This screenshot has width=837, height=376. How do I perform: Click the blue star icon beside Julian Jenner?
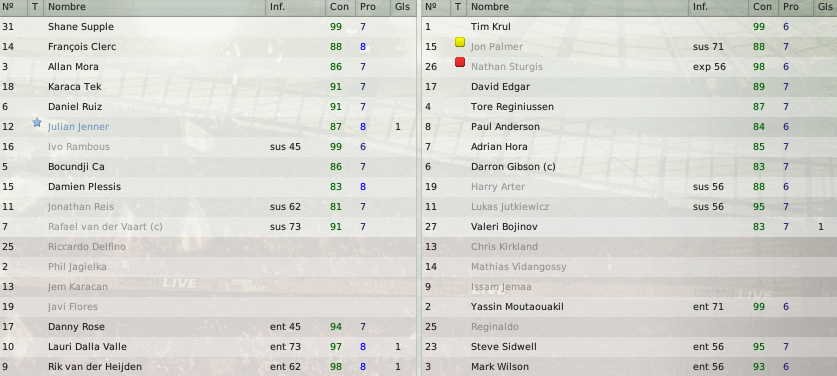click(37, 123)
